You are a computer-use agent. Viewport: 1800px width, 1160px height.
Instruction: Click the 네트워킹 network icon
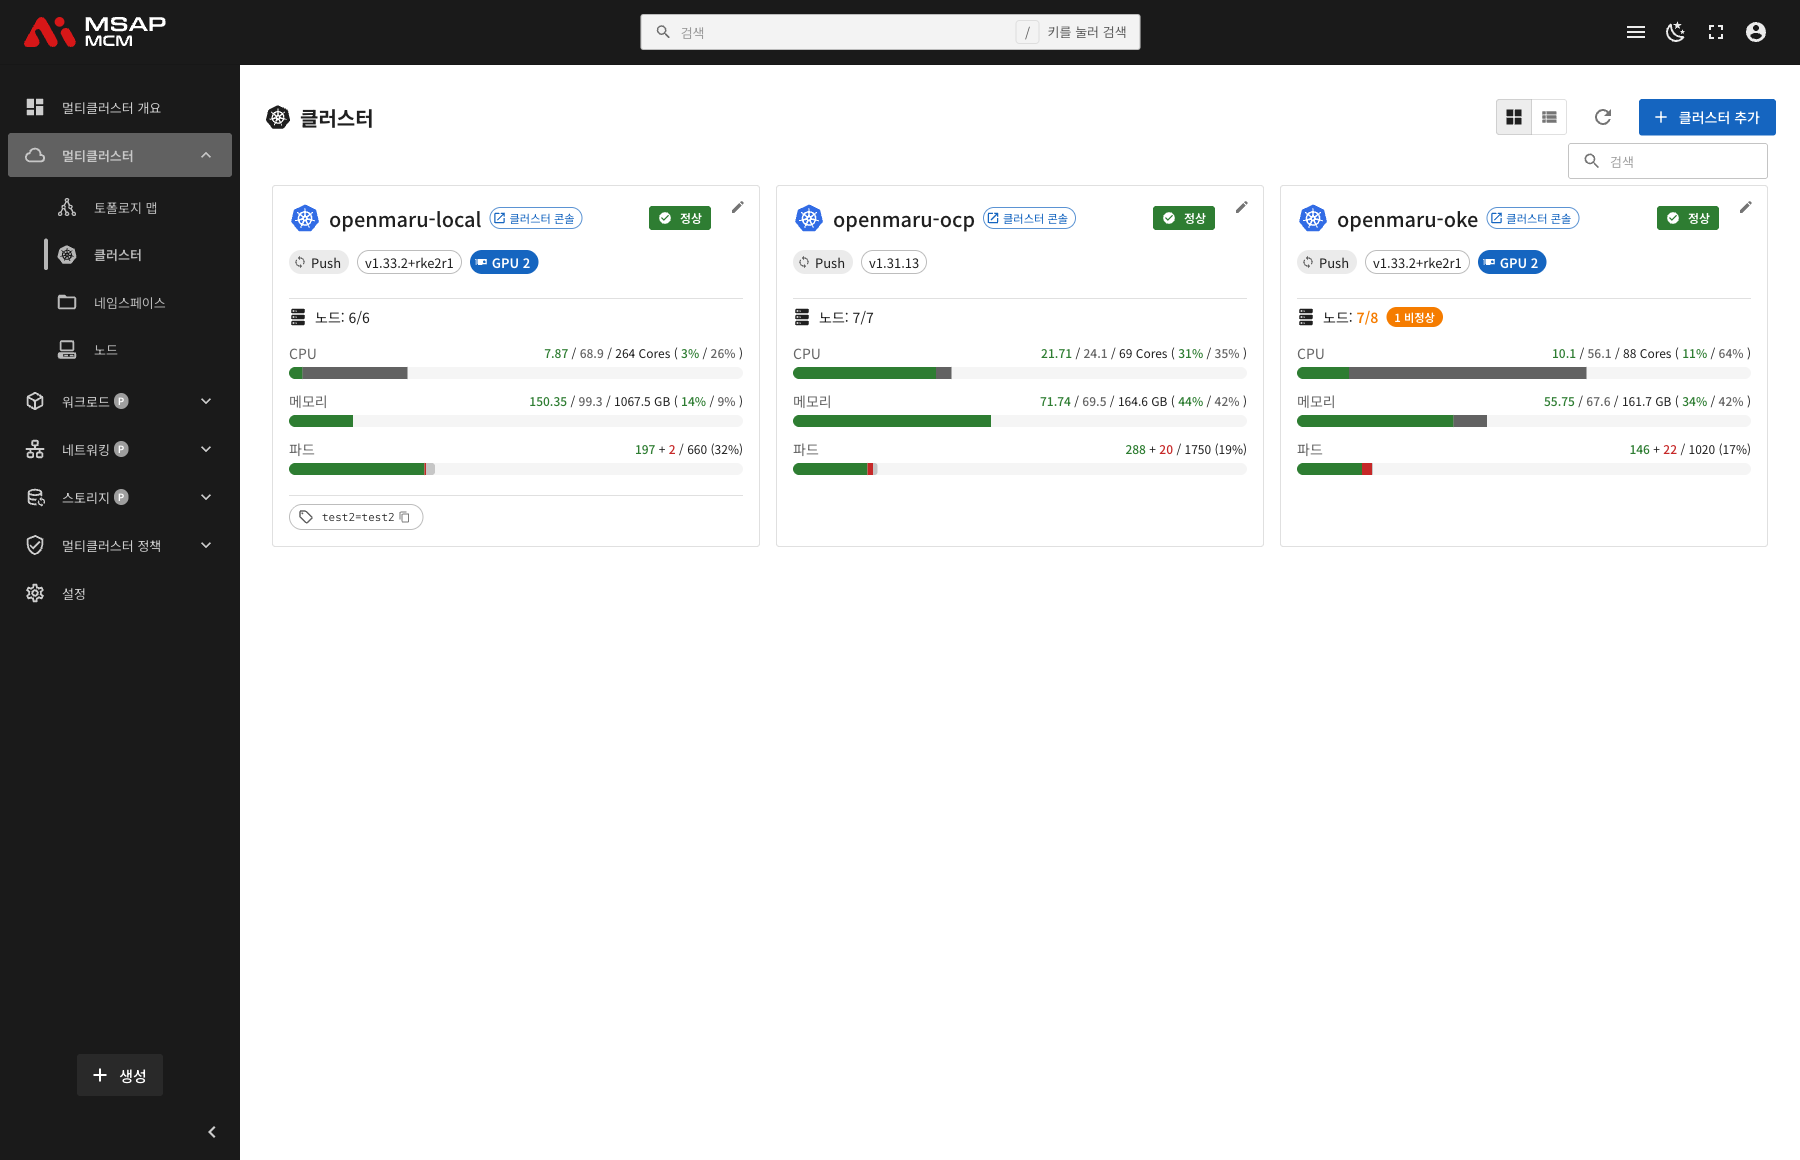tap(35, 449)
